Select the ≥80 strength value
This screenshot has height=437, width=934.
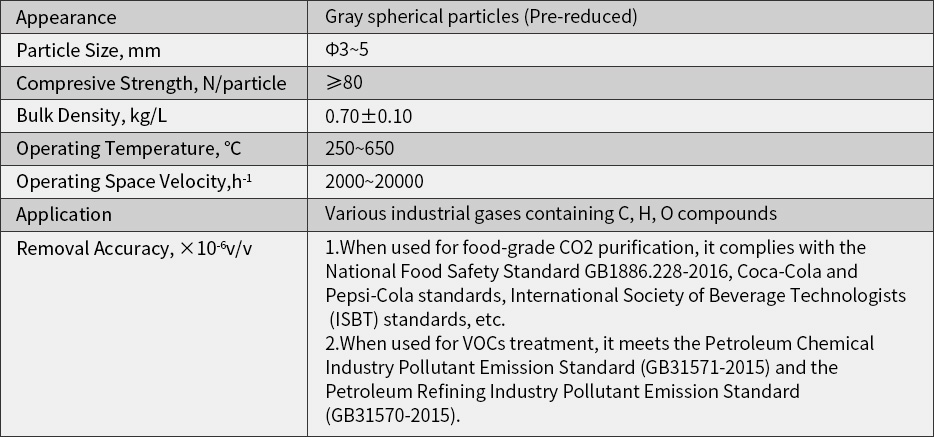[x=344, y=83]
